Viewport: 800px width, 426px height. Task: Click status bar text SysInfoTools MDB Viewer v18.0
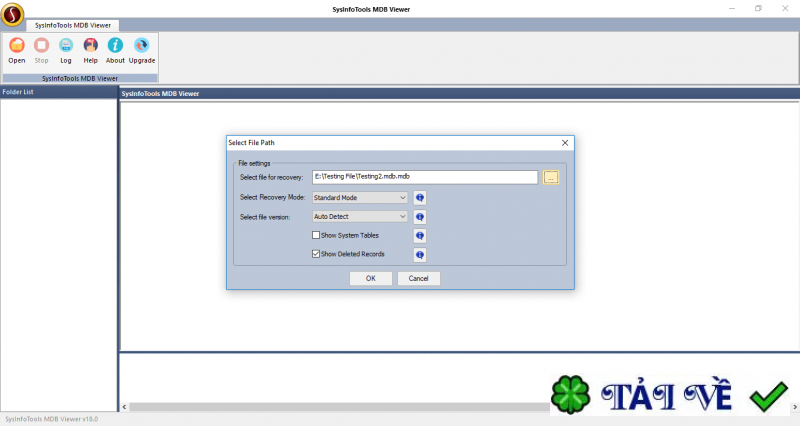(x=52, y=419)
